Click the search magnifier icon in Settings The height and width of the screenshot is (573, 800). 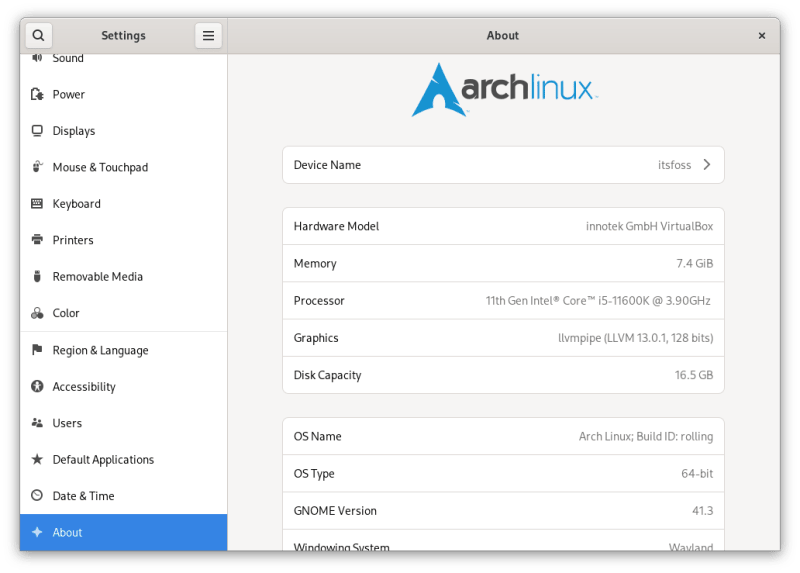(x=38, y=36)
